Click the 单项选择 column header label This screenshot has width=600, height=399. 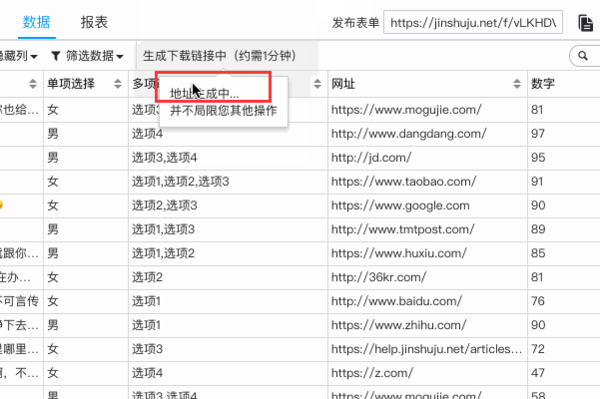click(x=71, y=84)
